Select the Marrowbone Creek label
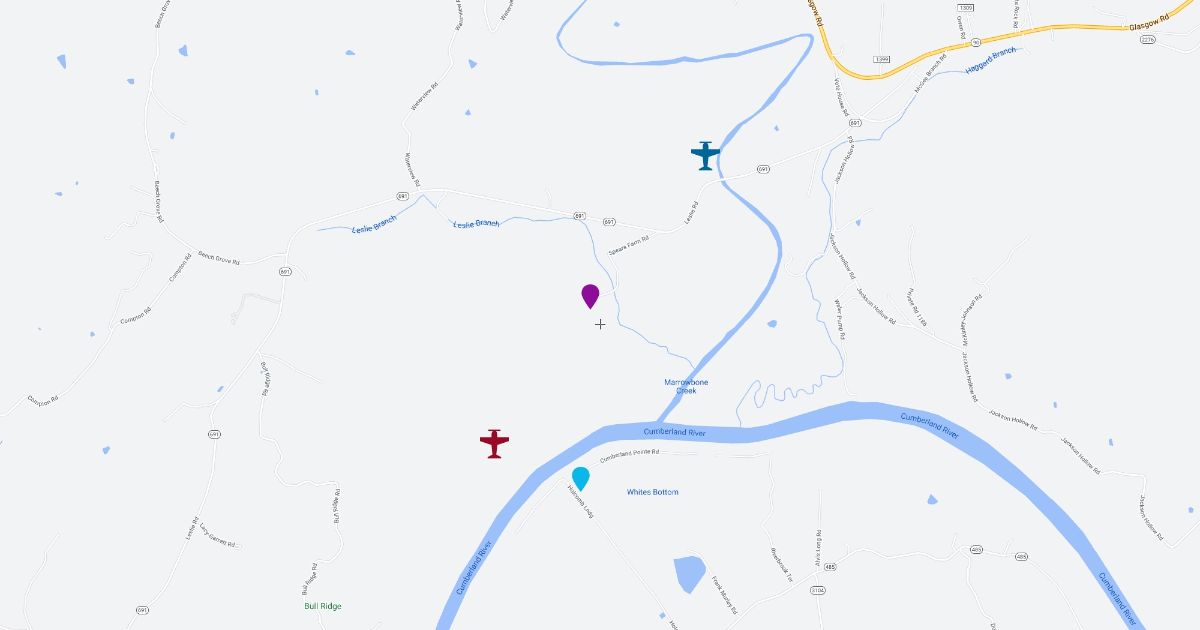 pyautogui.click(x=686, y=386)
